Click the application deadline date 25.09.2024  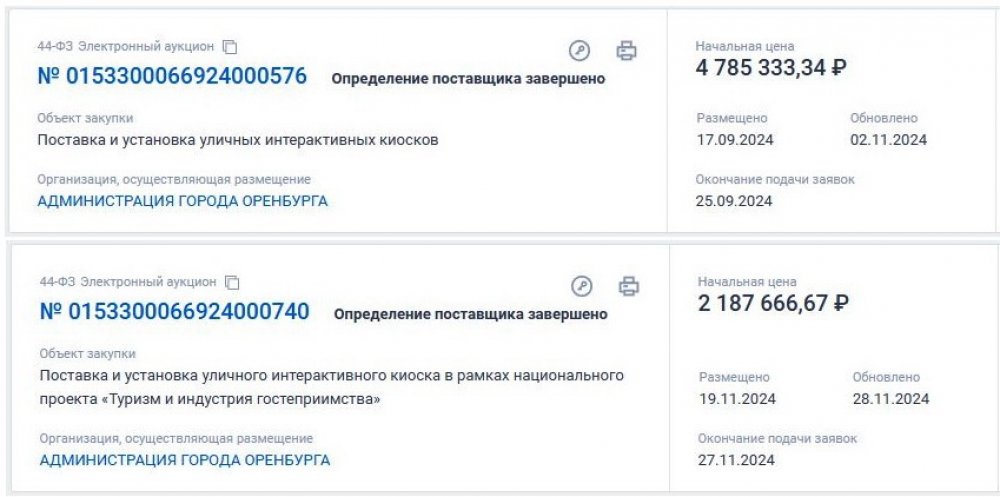tap(734, 200)
